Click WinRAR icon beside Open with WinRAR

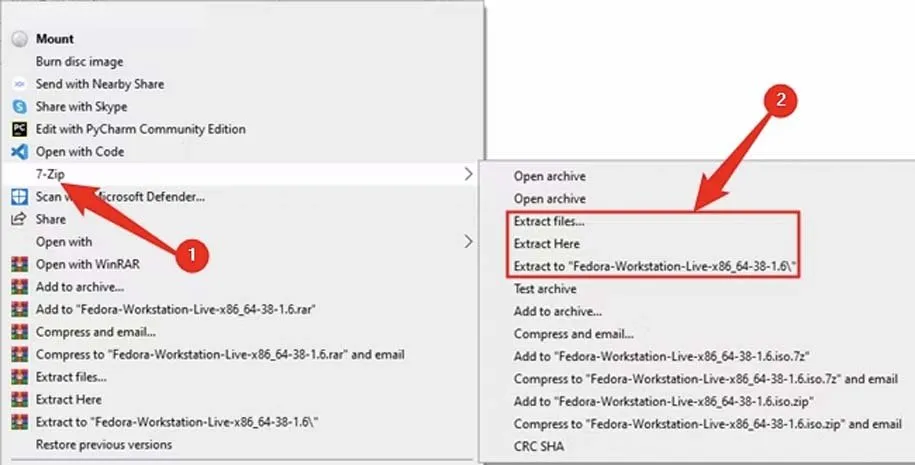pos(19,265)
